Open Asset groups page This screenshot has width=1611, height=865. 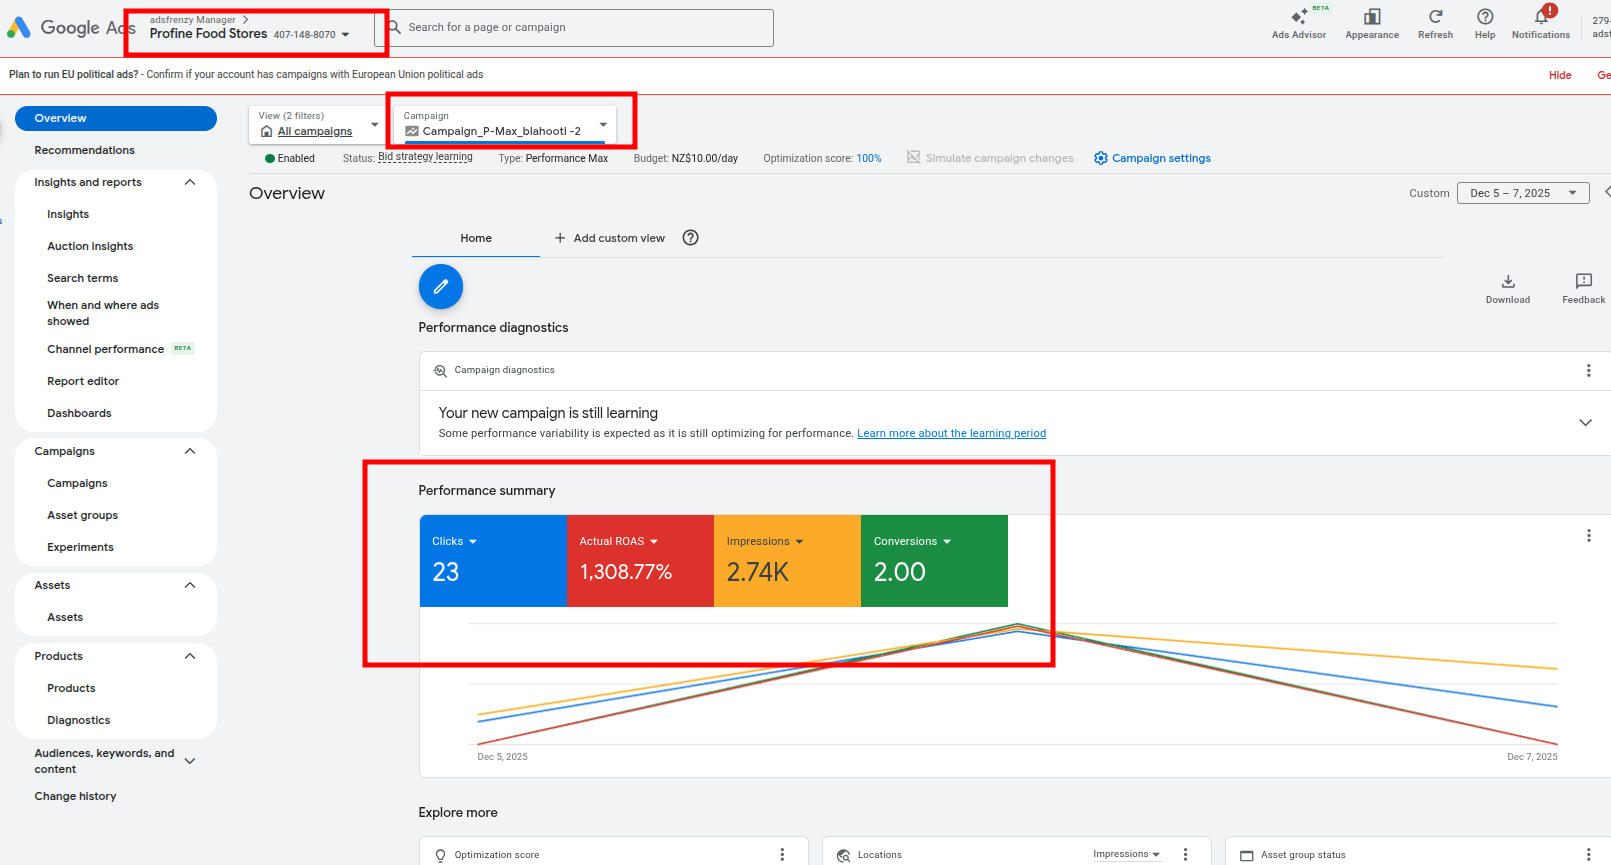click(x=82, y=515)
